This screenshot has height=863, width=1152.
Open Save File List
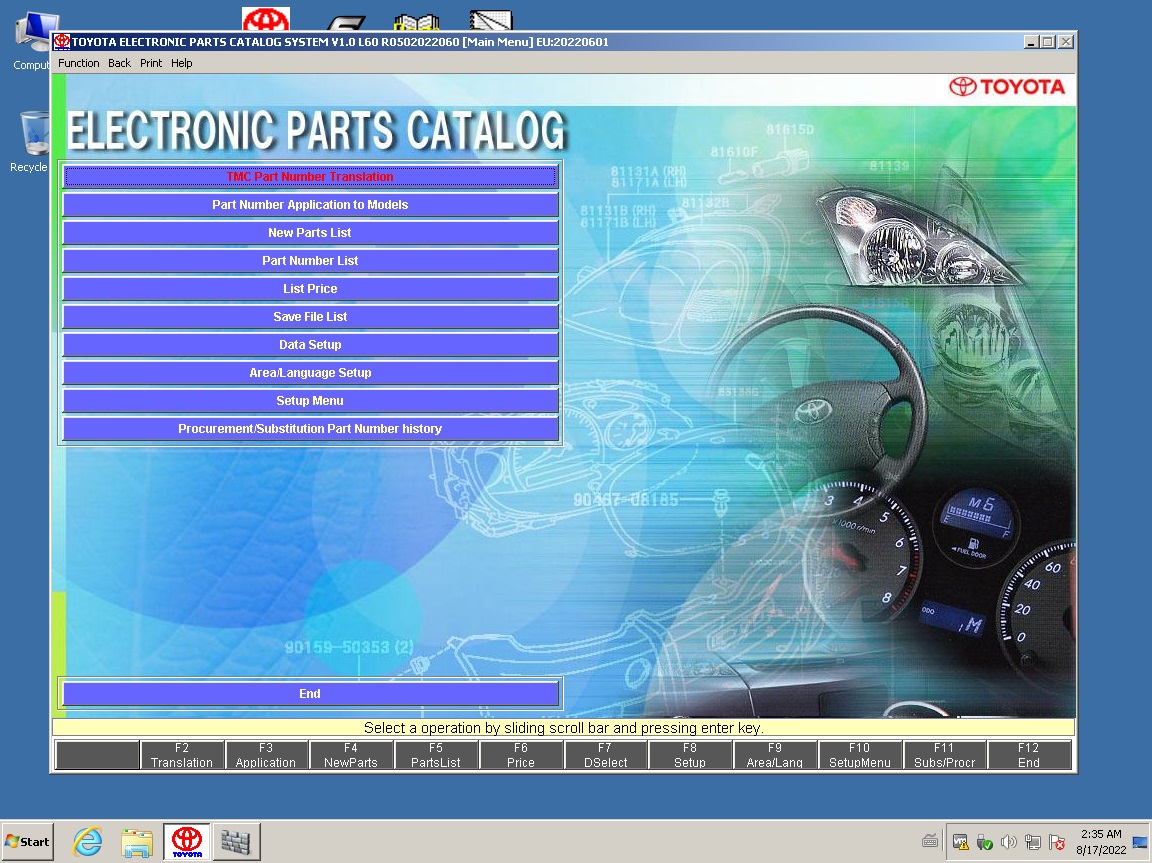[x=310, y=317]
